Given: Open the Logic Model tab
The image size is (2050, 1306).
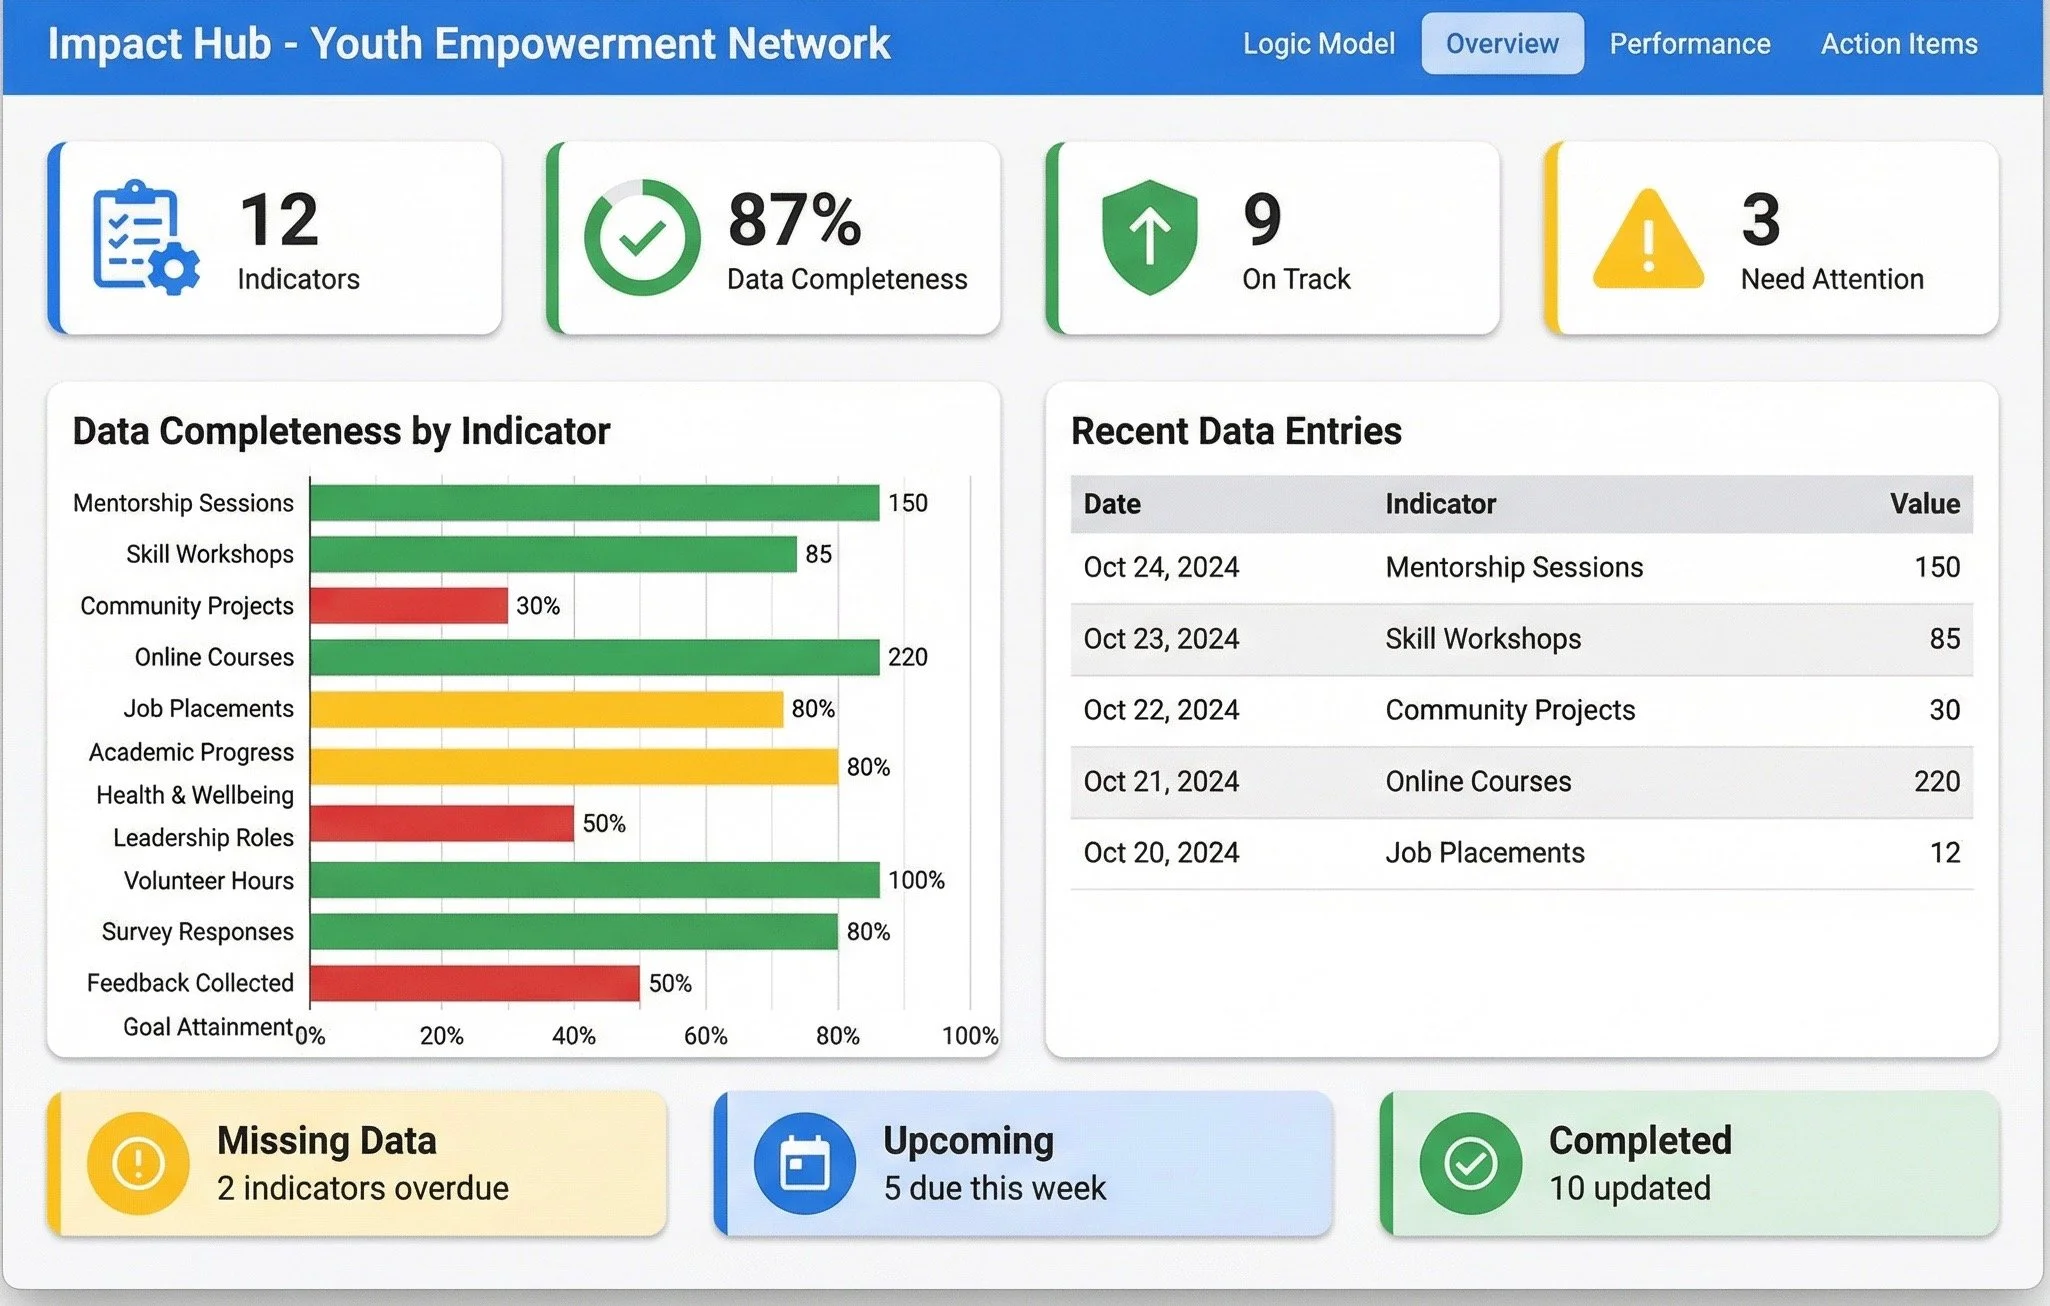Looking at the screenshot, I should [x=1318, y=44].
